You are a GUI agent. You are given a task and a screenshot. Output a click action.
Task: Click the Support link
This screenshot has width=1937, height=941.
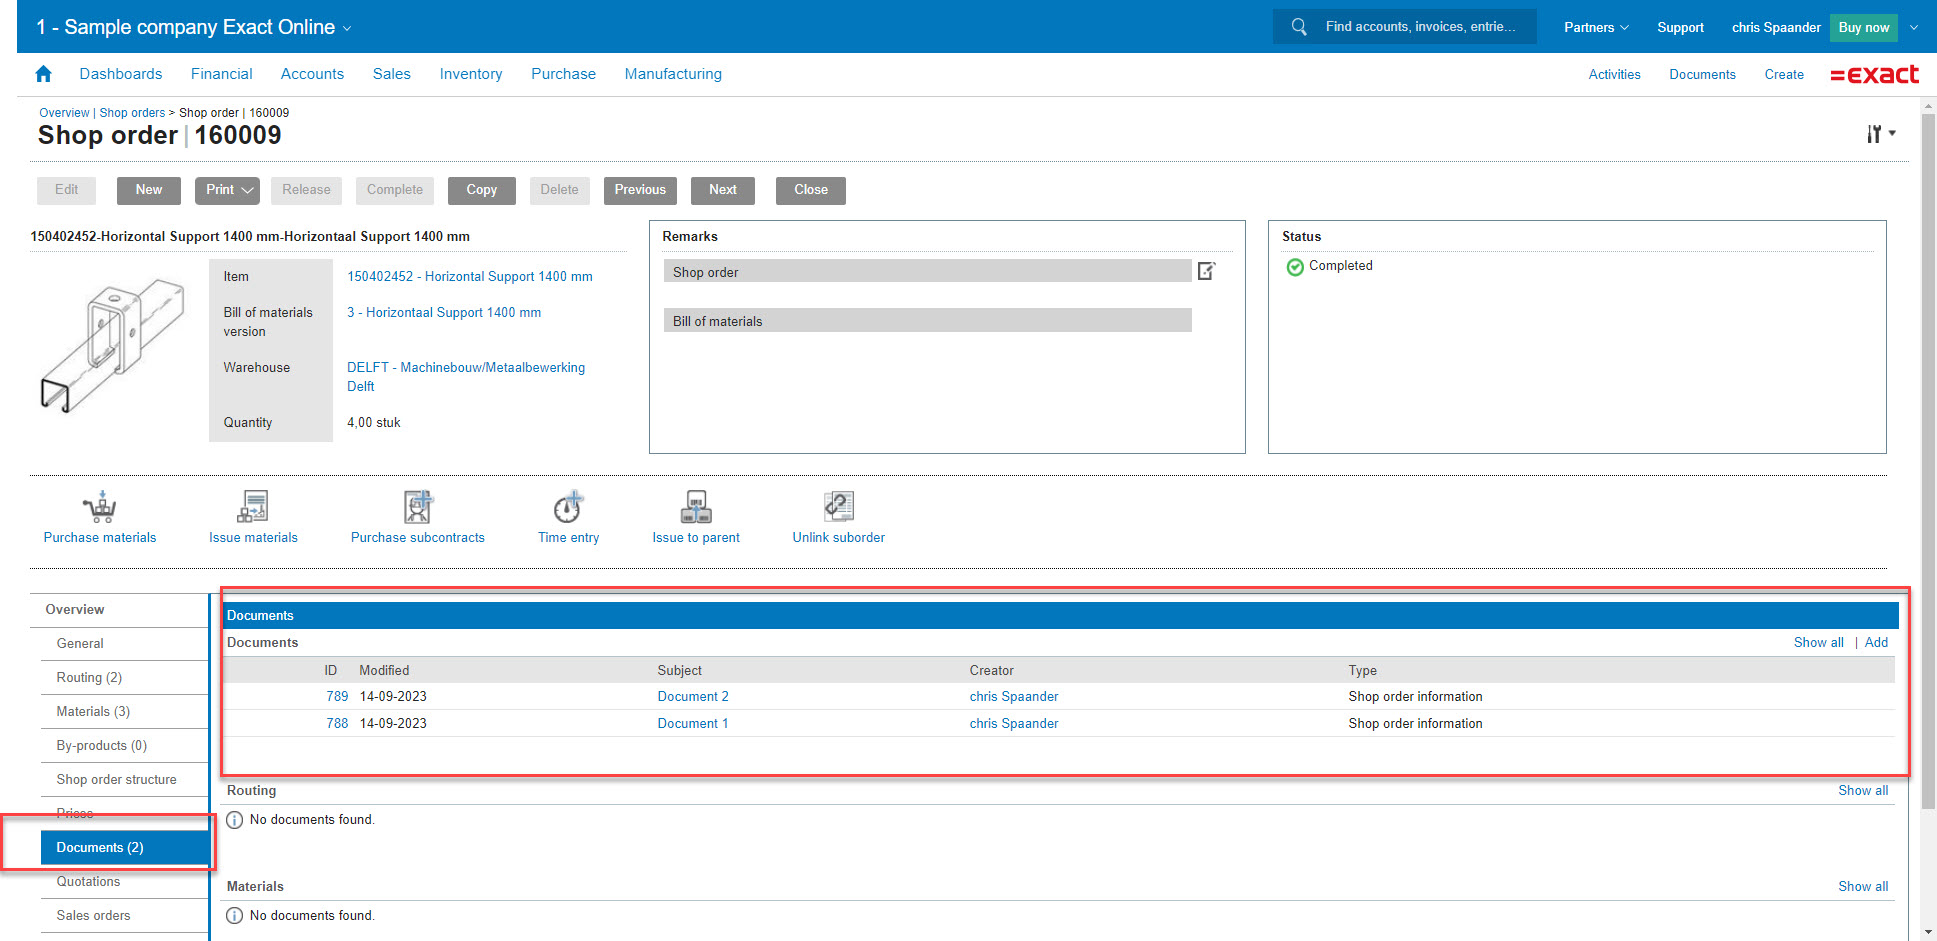click(1680, 27)
